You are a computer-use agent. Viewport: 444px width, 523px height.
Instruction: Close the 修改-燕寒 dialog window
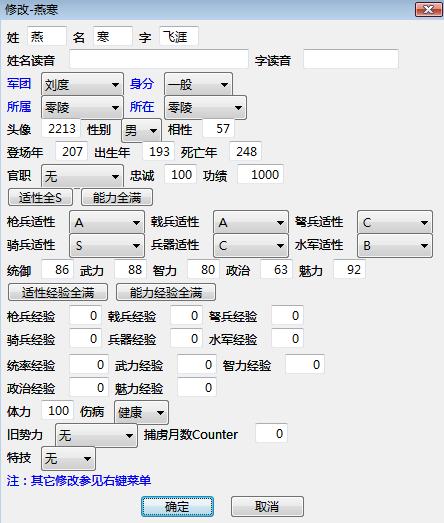(x=428, y=9)
